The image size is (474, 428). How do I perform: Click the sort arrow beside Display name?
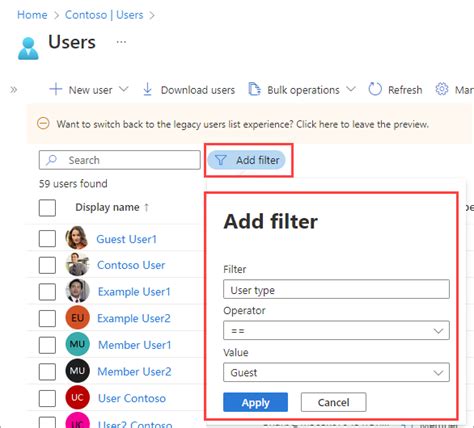pos(146,208)
